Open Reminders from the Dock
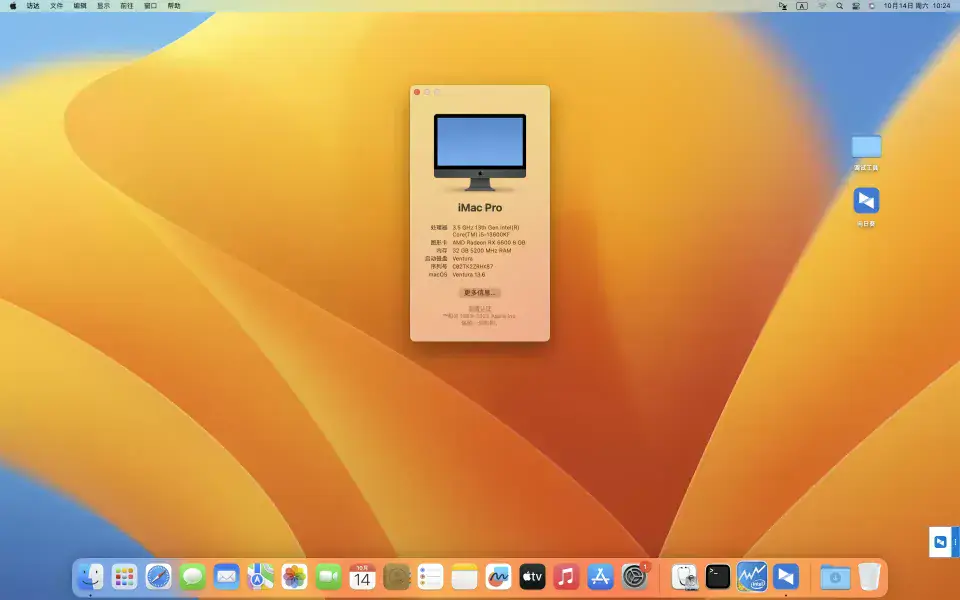960x600 pixels. point(430,577)
